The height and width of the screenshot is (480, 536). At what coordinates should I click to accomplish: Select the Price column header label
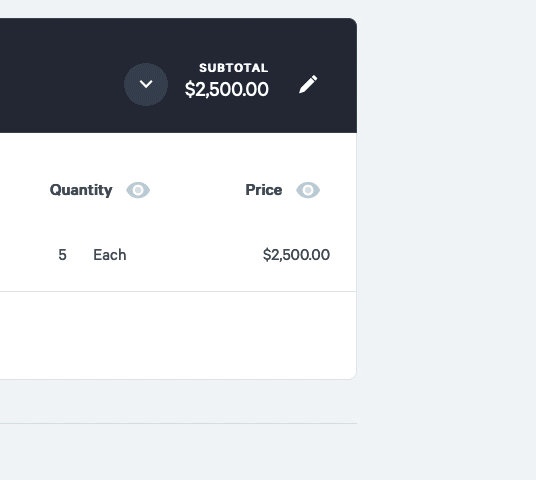click(264, 190)
